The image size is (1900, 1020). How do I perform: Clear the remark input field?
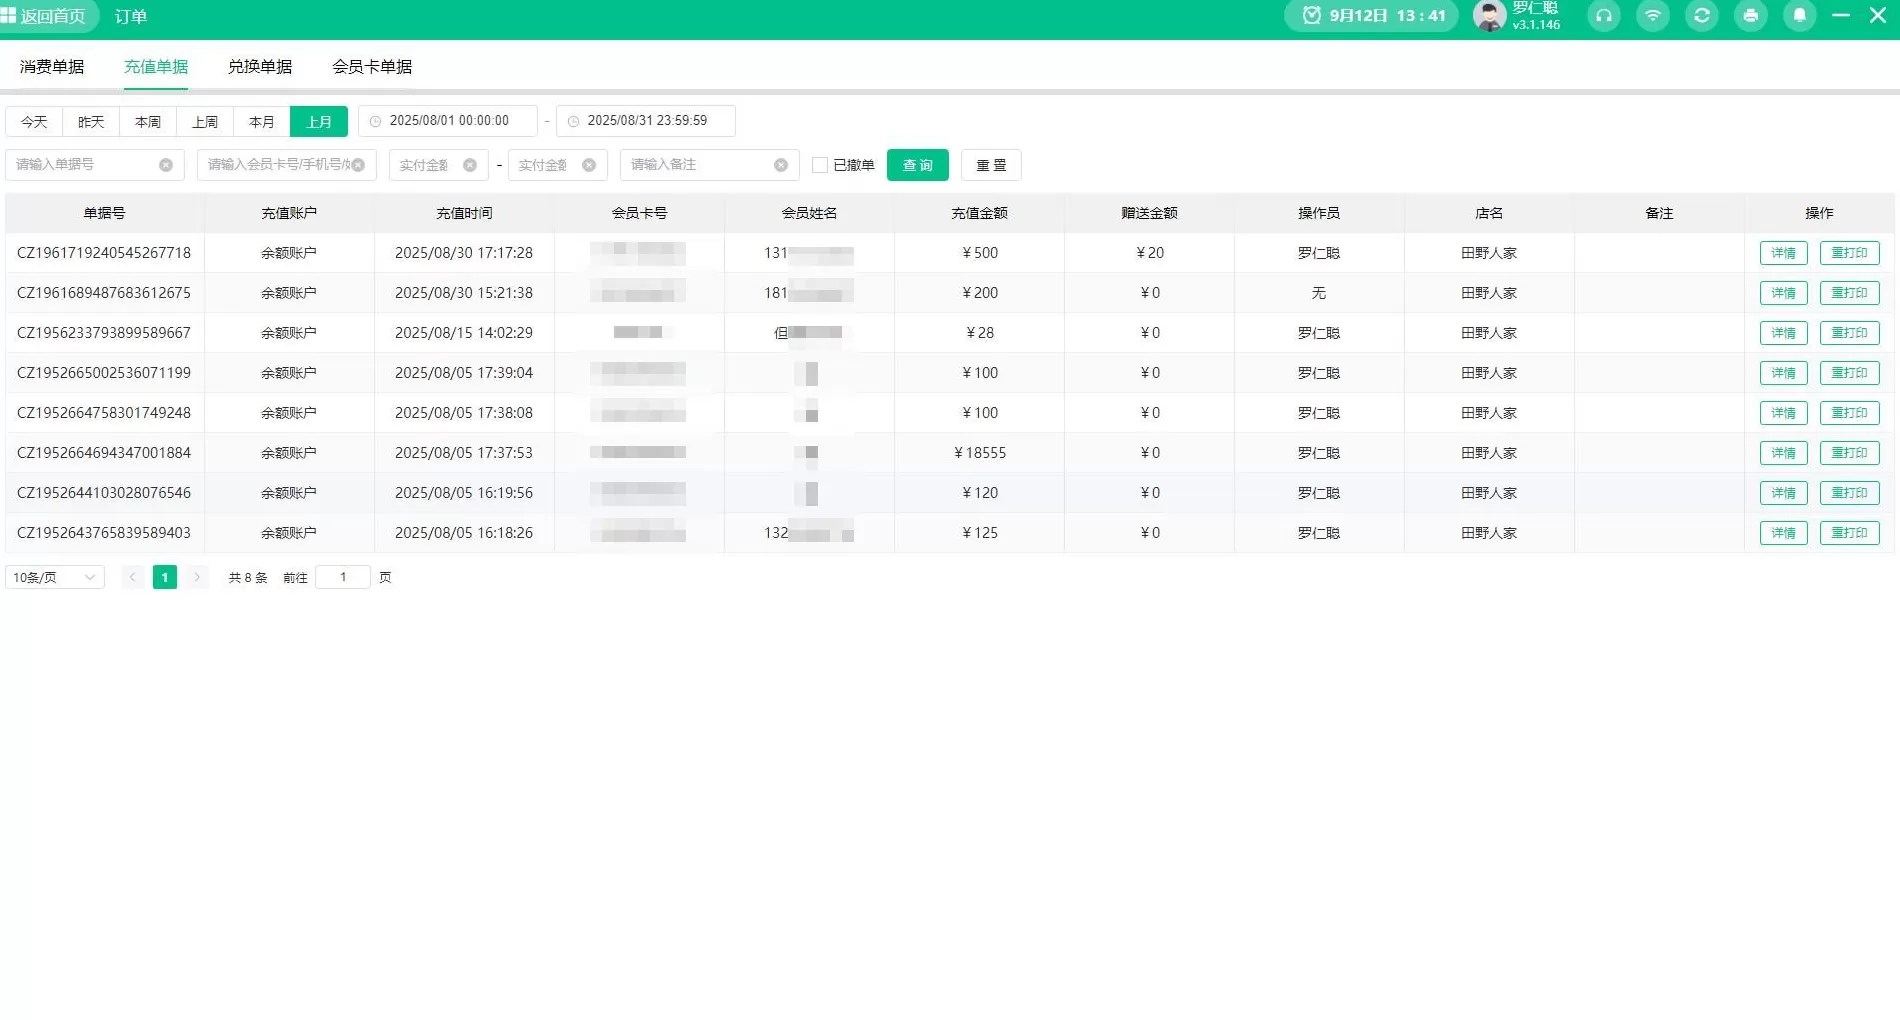point(780,165)
